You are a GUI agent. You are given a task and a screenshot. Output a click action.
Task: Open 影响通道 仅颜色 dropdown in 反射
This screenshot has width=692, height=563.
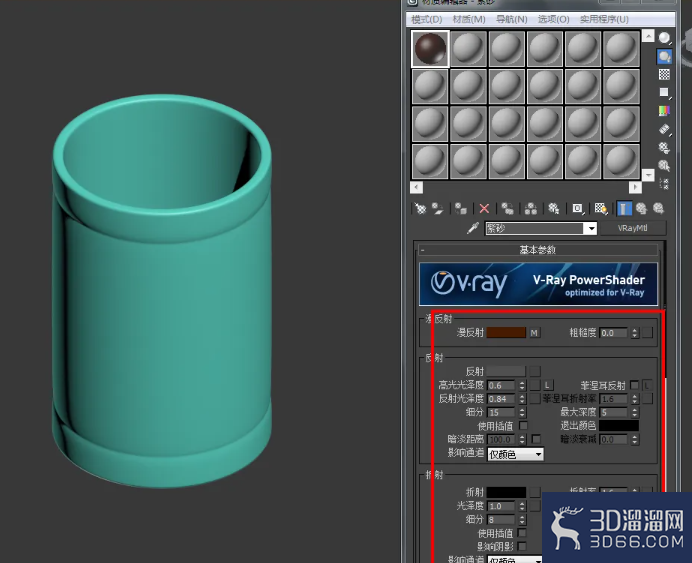[x=515, y=454]
